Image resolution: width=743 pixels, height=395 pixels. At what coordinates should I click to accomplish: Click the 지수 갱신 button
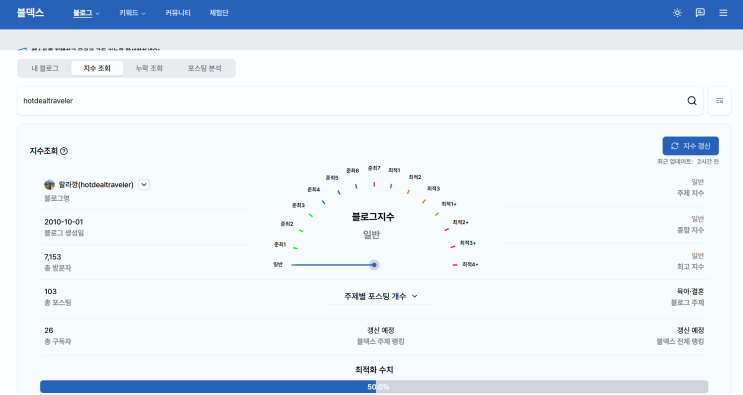(x=690, y=146)
